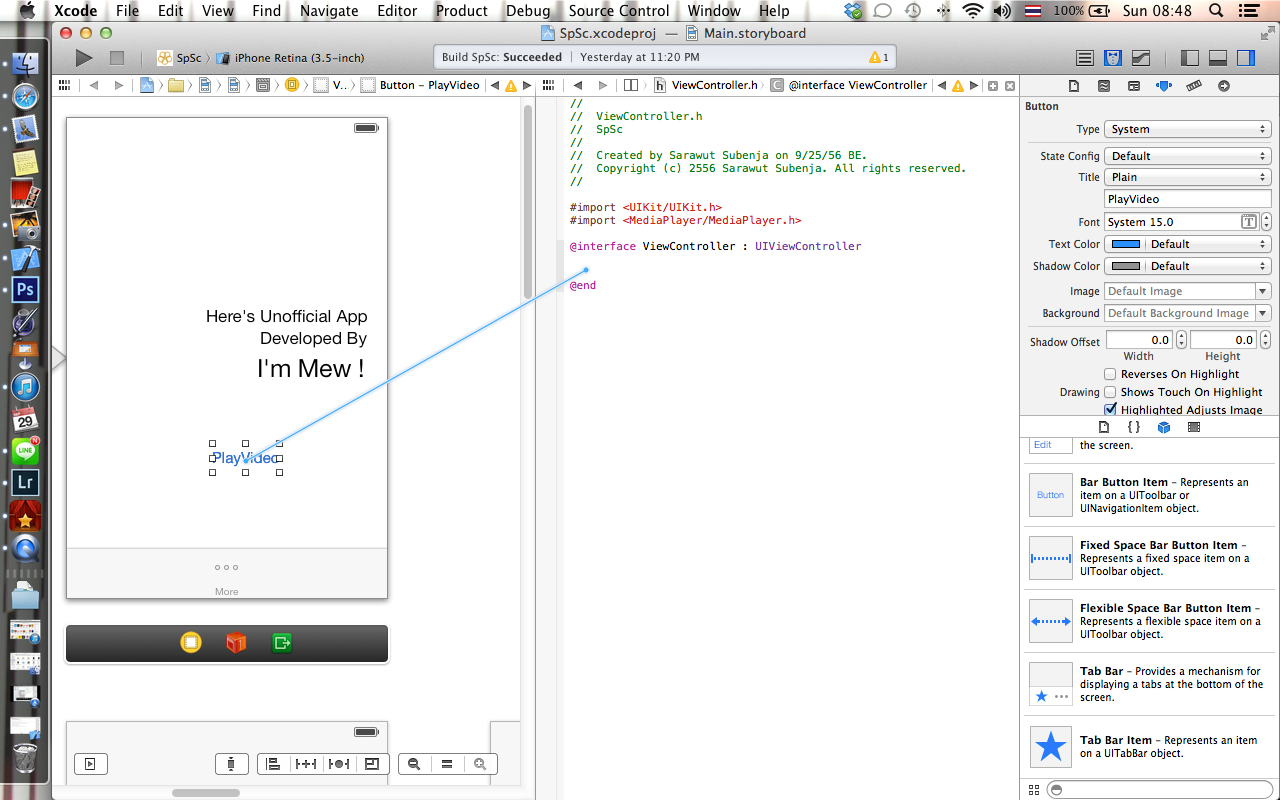
Task: Show the Standard editor
Action: [1084, 58]
